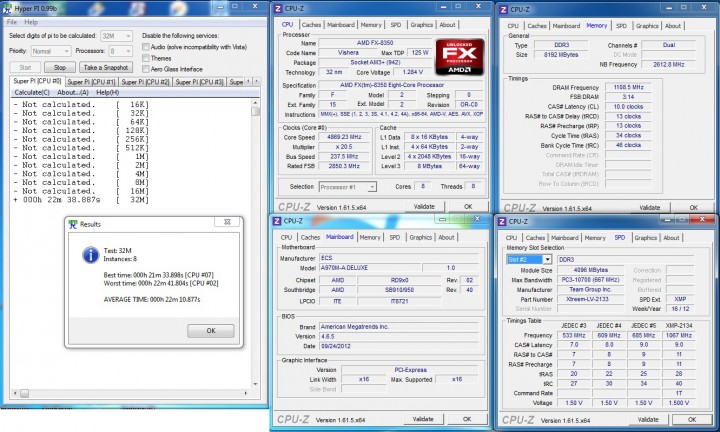Viewport: 720px width, 432px height.
Task: Click OK in CPU-Z Memory window
Action: click(693, 208)
